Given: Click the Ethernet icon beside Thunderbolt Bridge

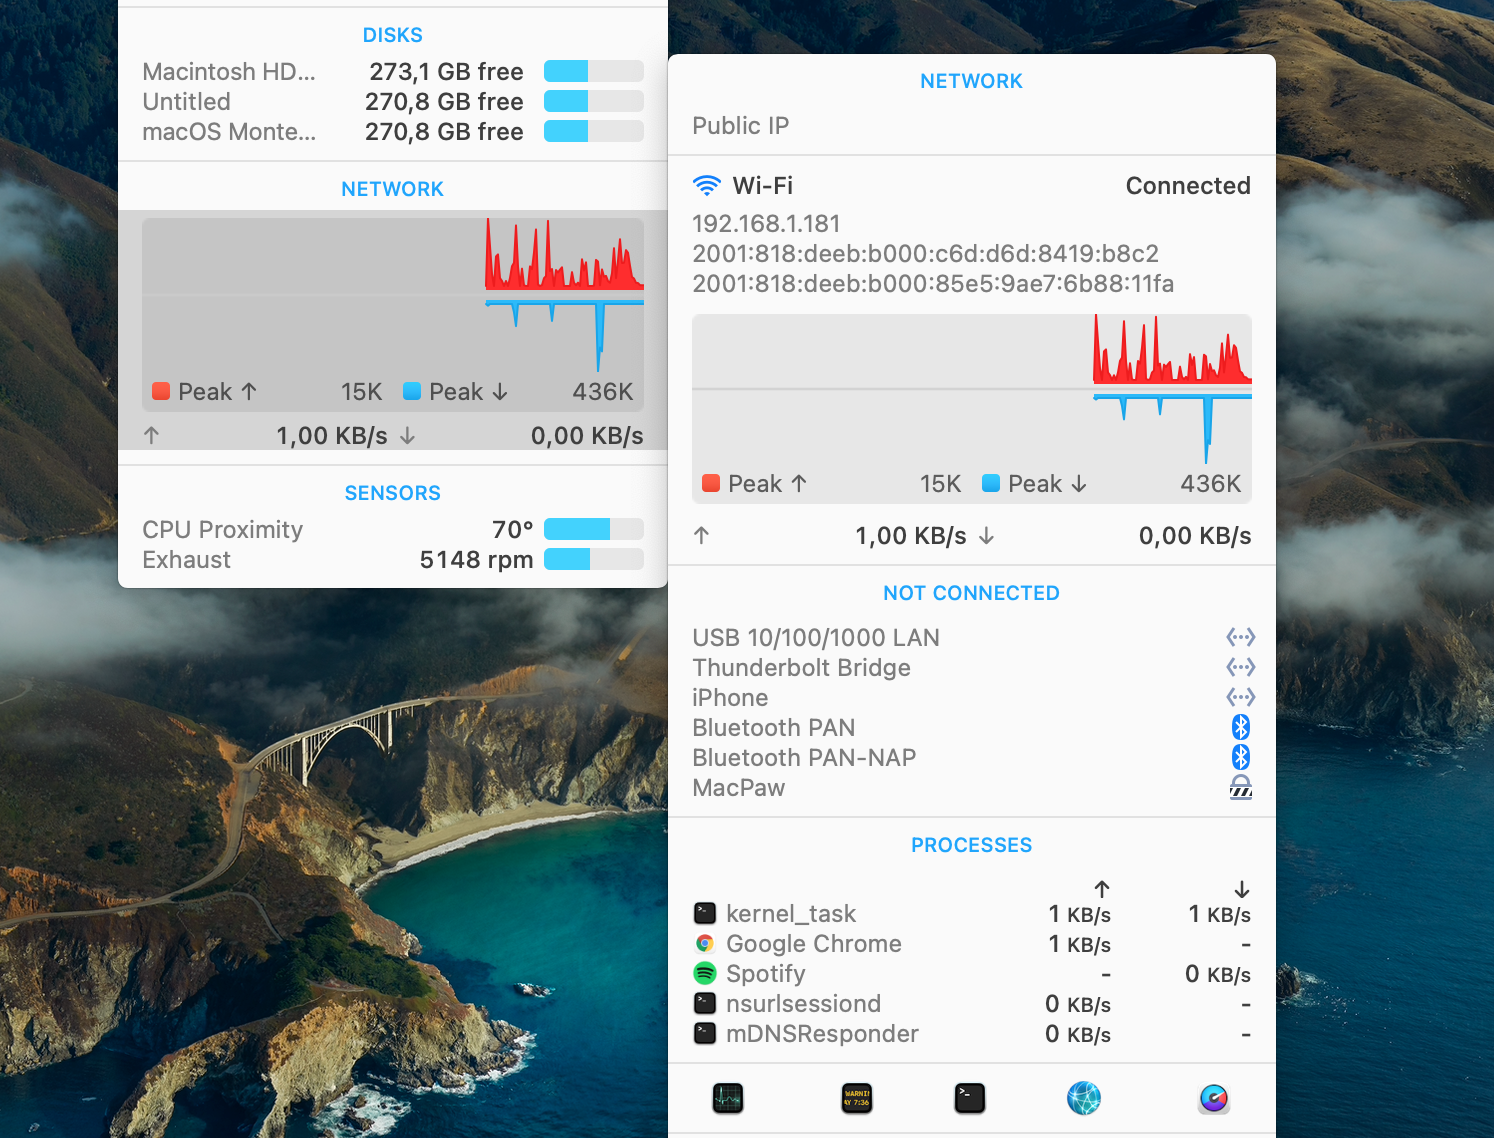Looking at the screenshot, I should click(x=1240, y=667).
